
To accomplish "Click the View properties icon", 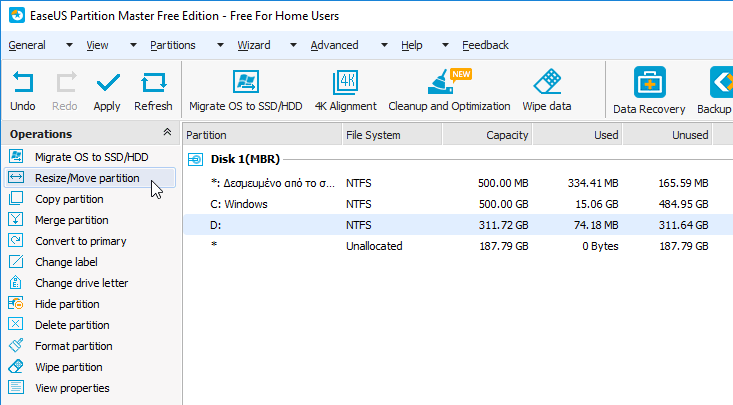I will tap(16, 388).
